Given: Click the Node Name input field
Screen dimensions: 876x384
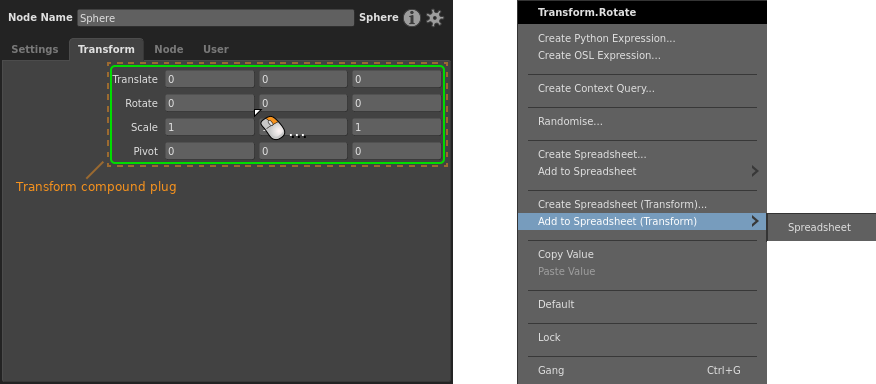Looking at the screenshot, I should [216, 18].
